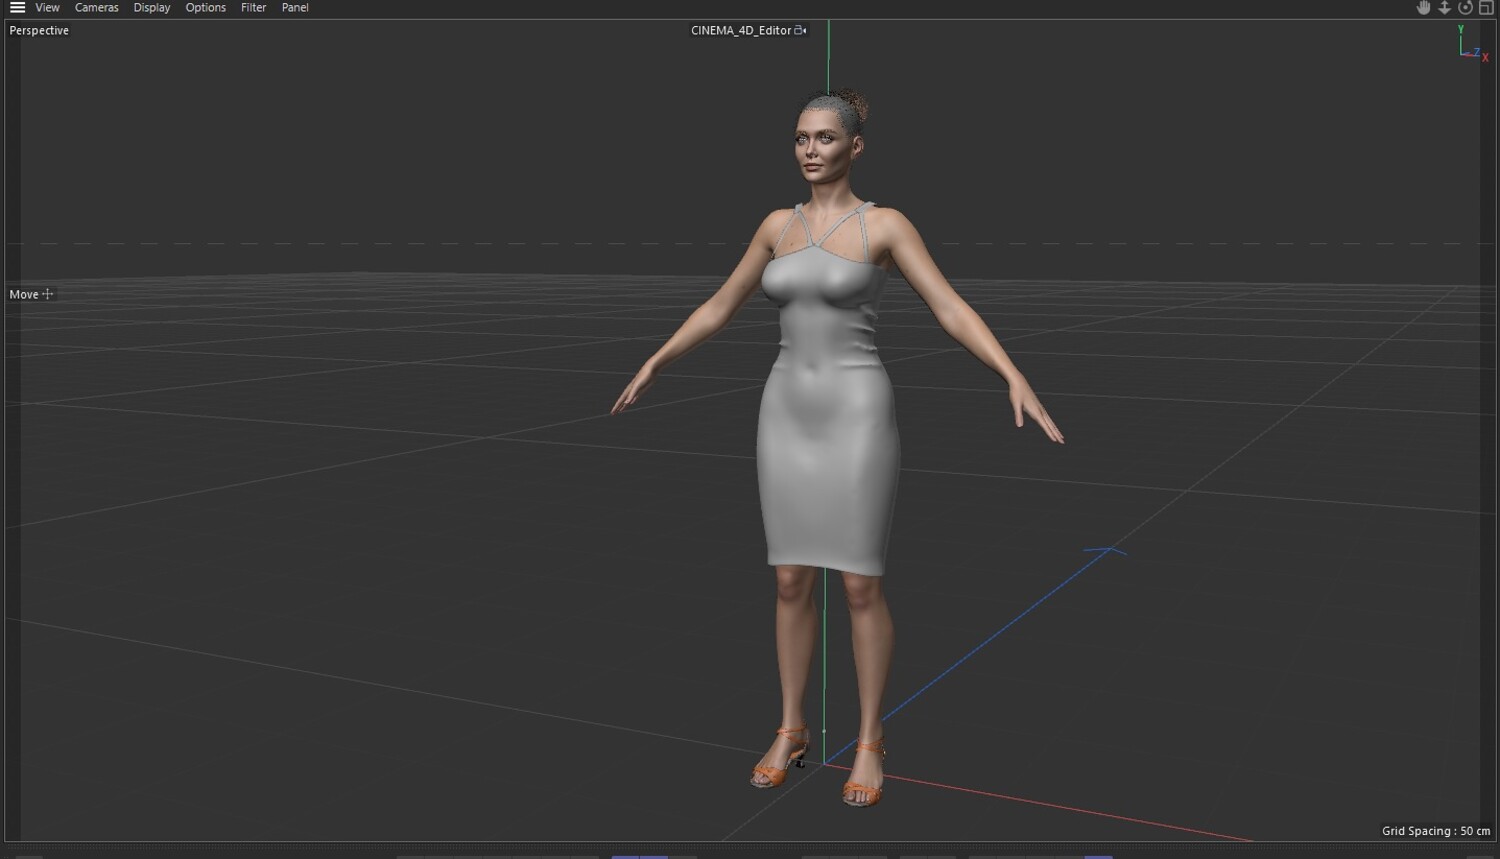
Task: Open the Display menu
Action: [x=152, y=7]
